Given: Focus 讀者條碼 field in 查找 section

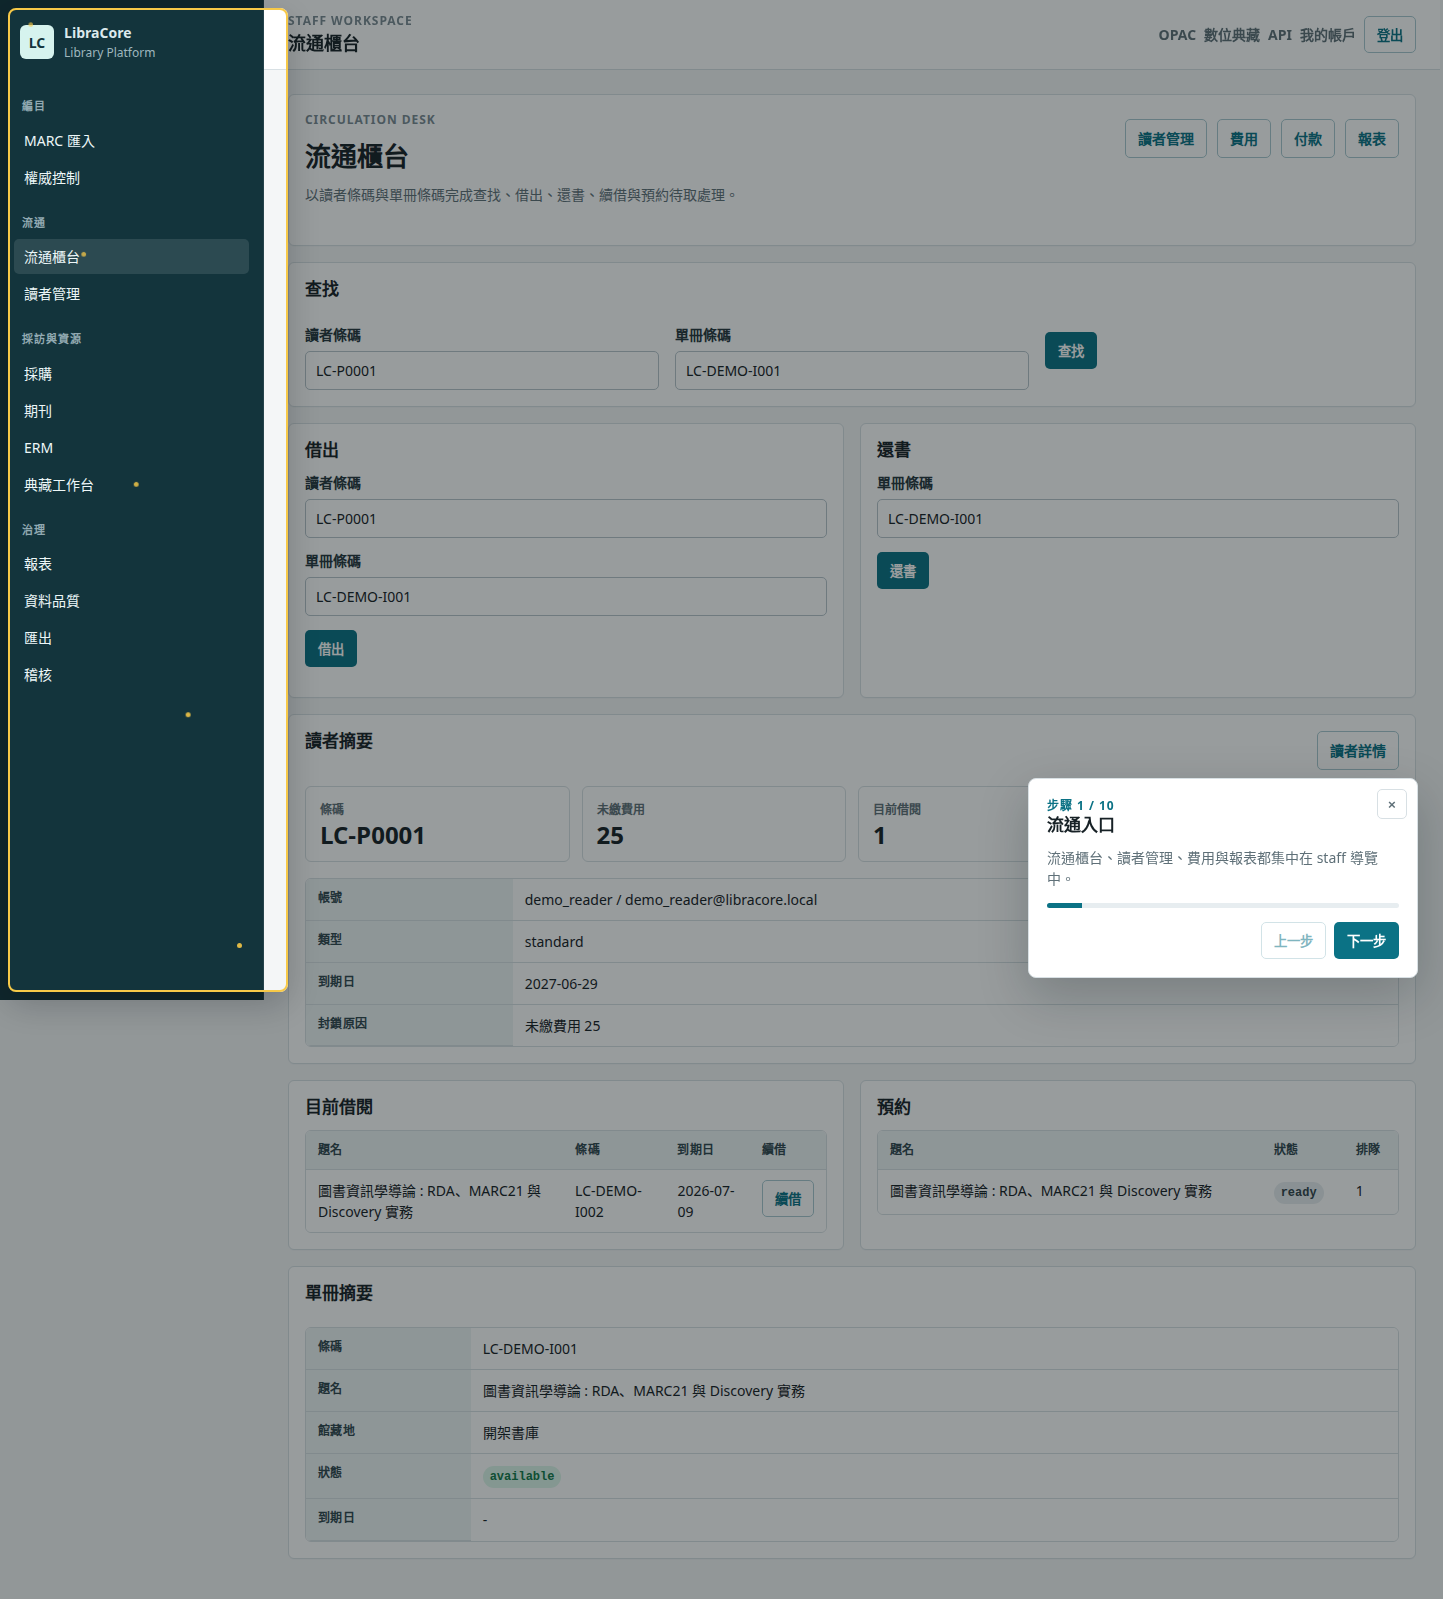Looking at the screenshot, I should point(481,370).
